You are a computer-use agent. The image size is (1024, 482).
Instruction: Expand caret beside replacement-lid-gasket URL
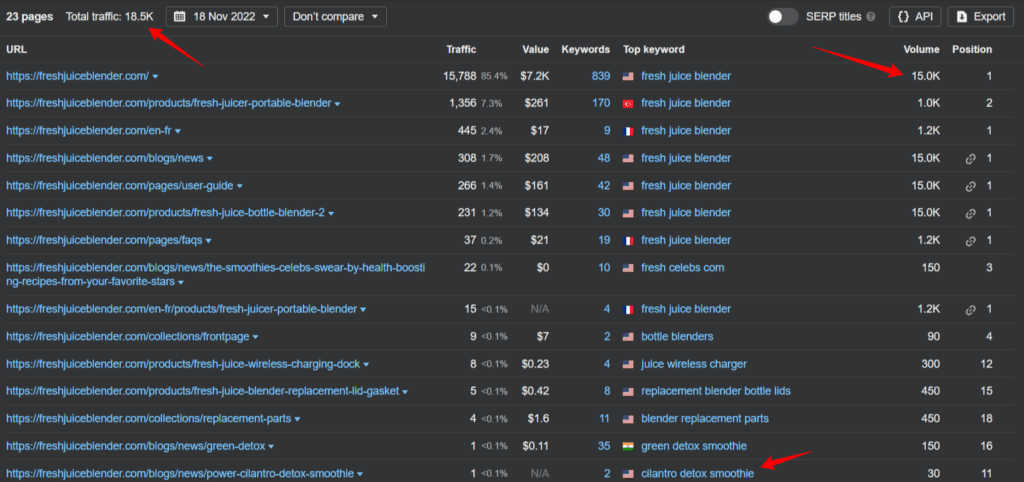coord(405,392)
